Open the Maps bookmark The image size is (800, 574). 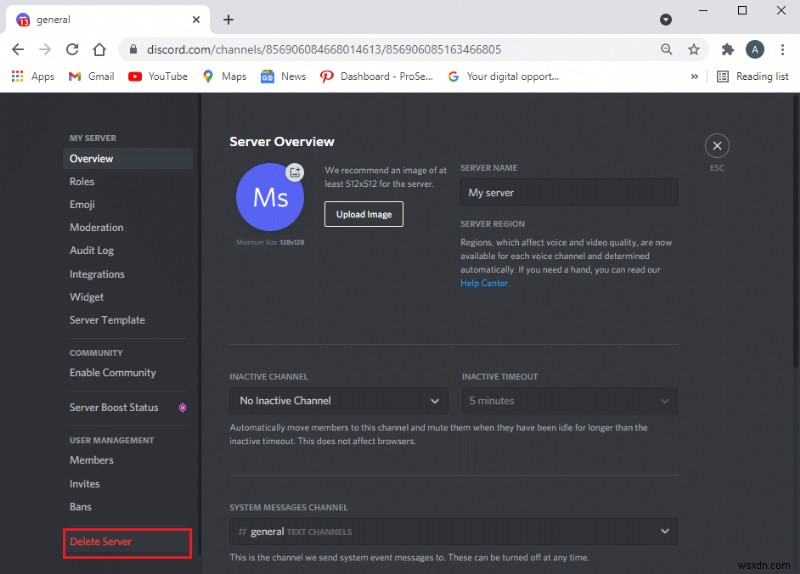pos(225,77)
